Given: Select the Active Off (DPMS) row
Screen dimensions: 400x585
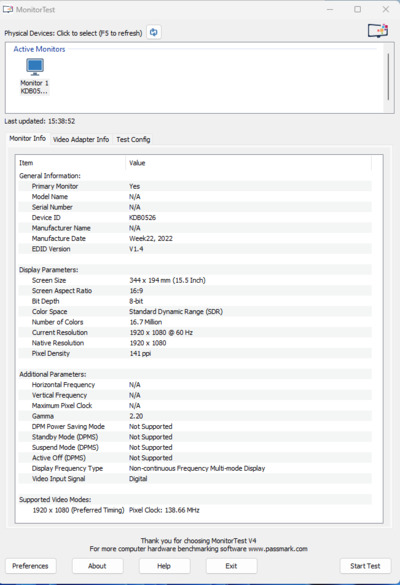Looking at the screenshot, I should 195,458.
